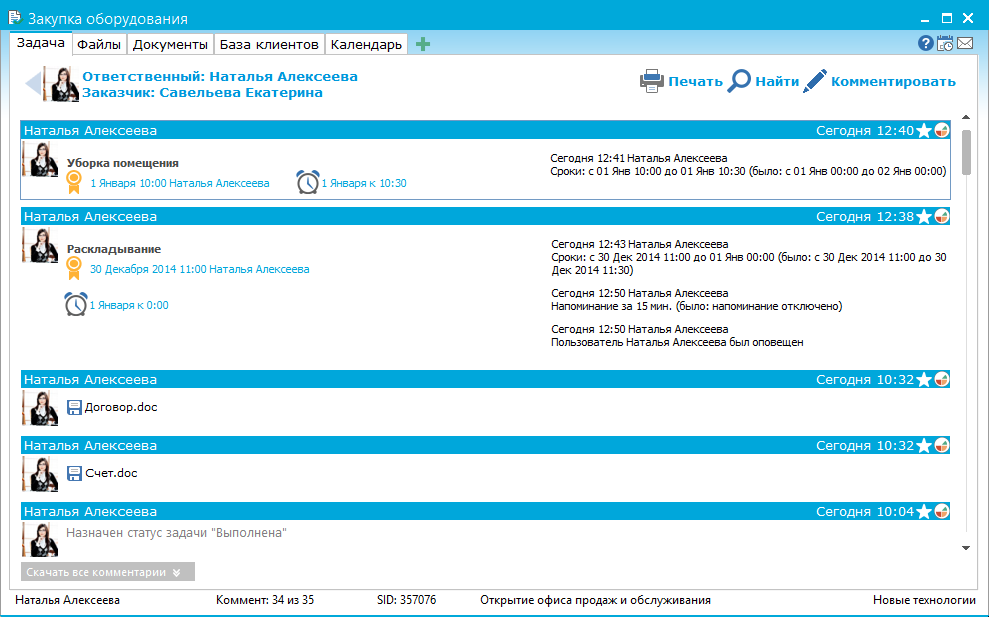Viewport: 989px width, 617px height.
Task: Click the avatar in the Уборка помещения comment
Action: (40, 159)
